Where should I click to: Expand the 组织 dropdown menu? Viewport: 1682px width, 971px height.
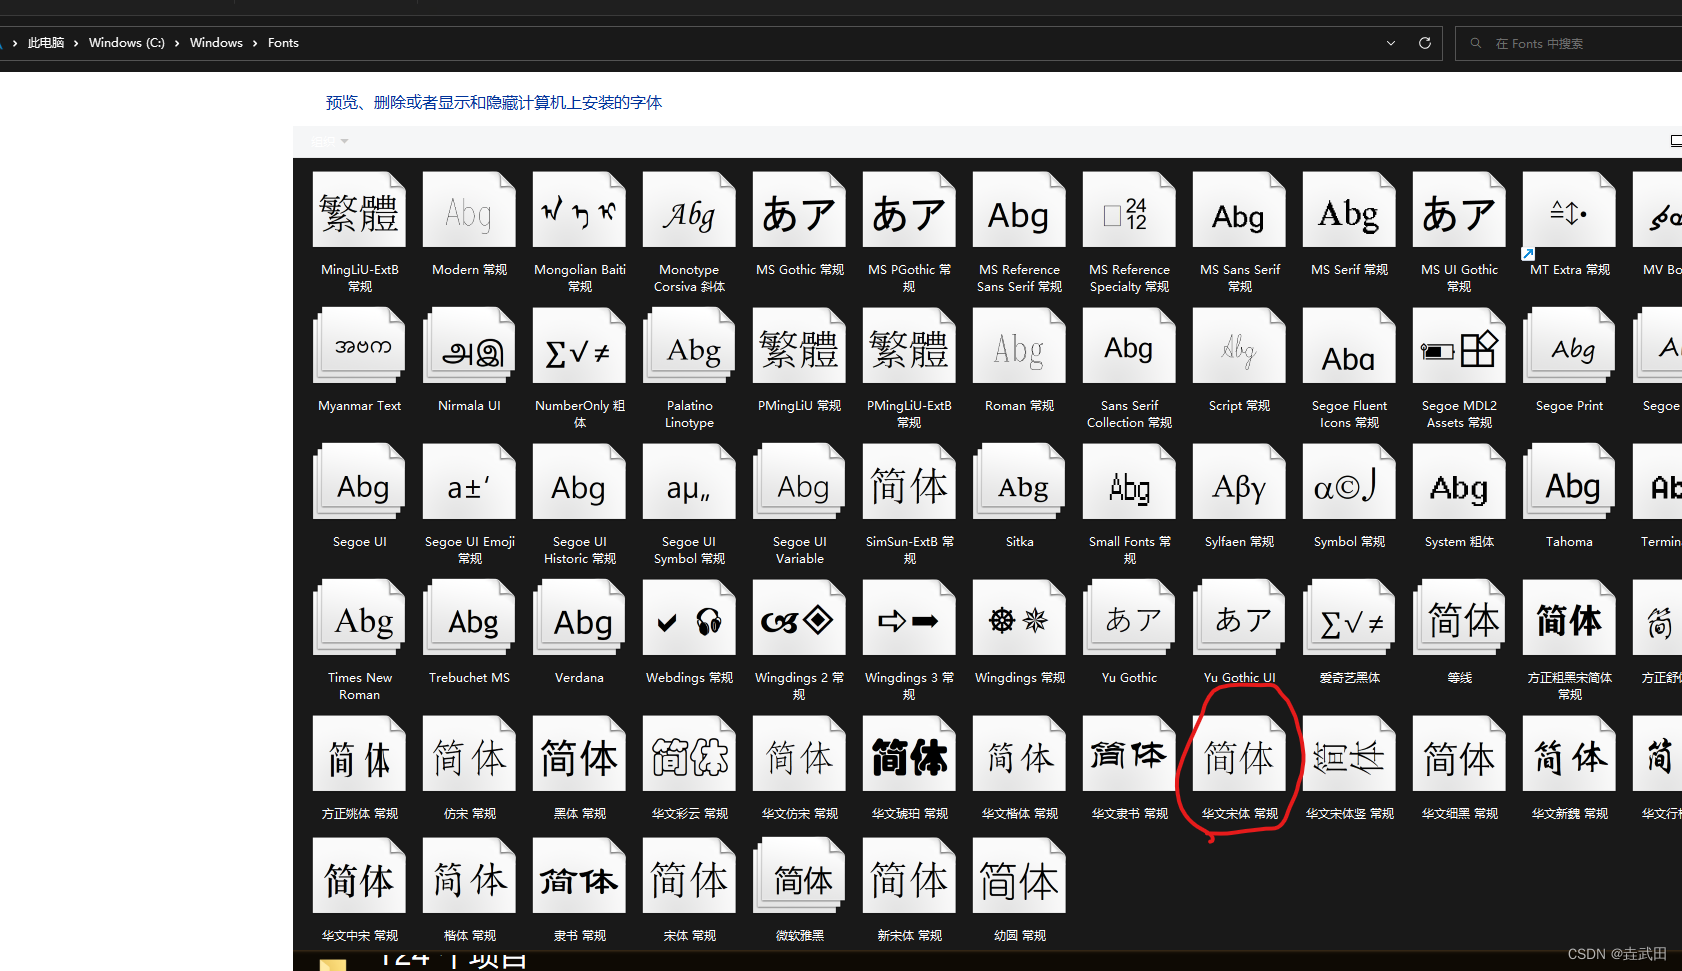330,141
